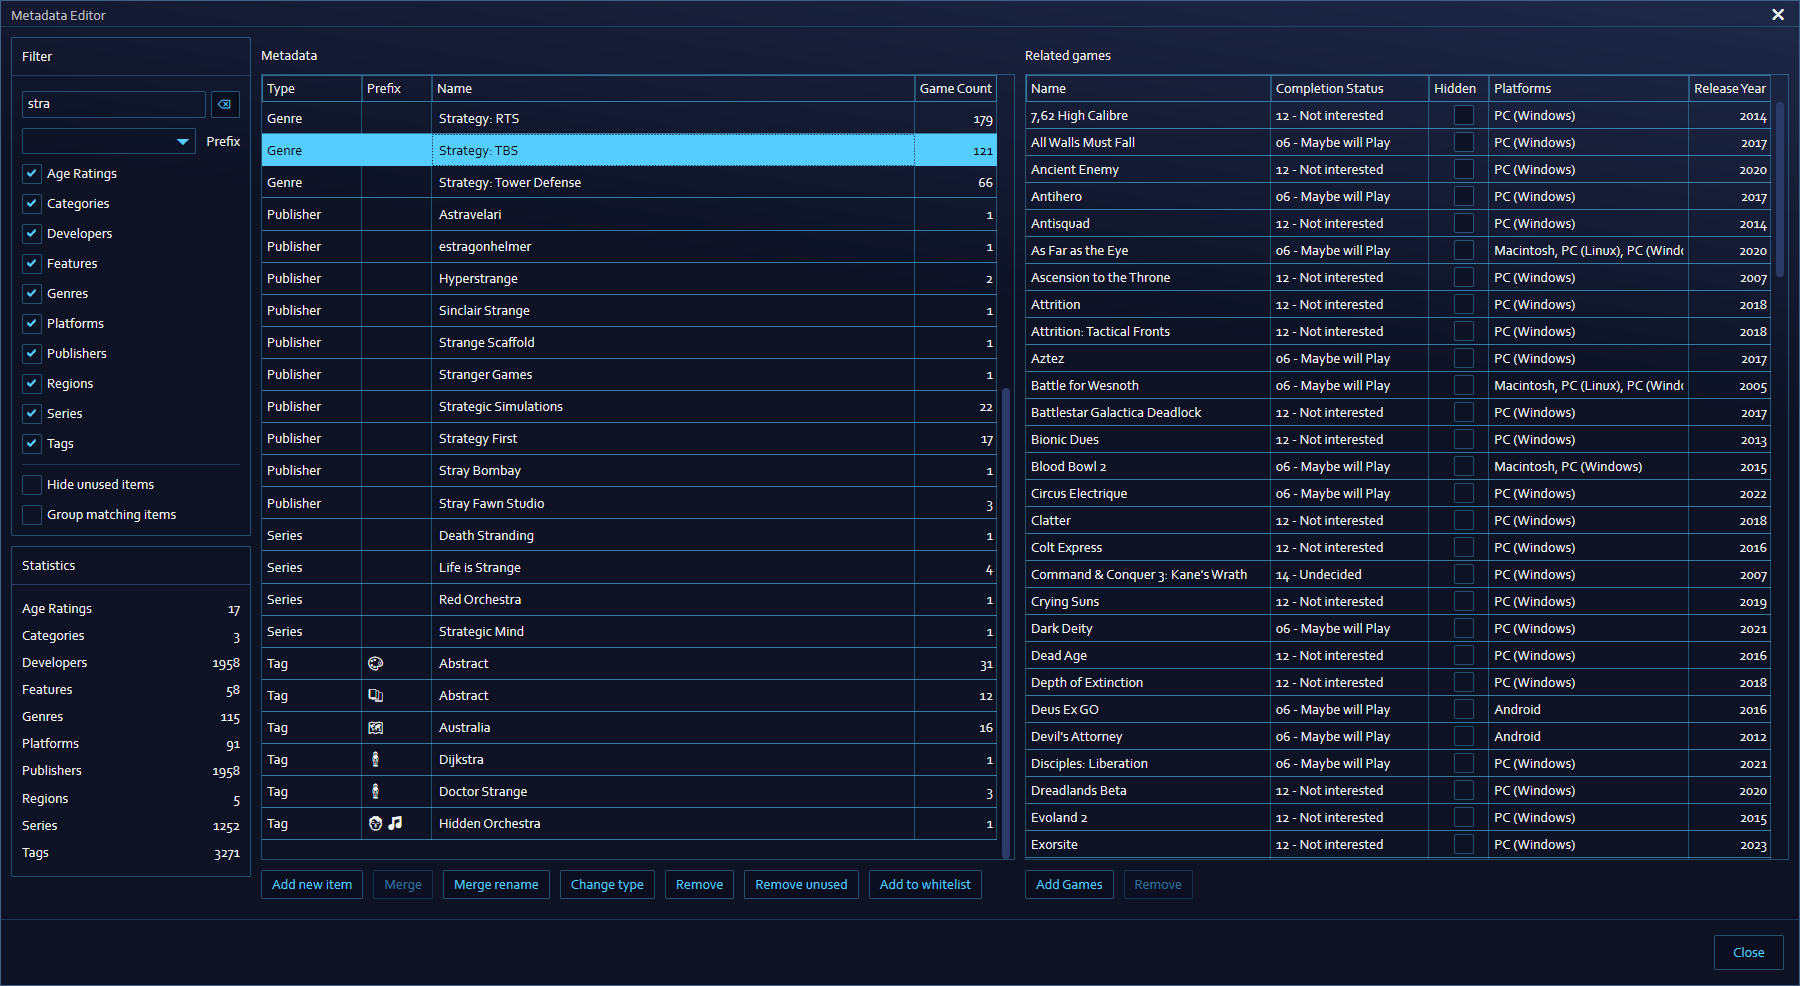Uncheck the Regions filter checkbox
This screenshot has width=1800, height=986.
point(32,384)
